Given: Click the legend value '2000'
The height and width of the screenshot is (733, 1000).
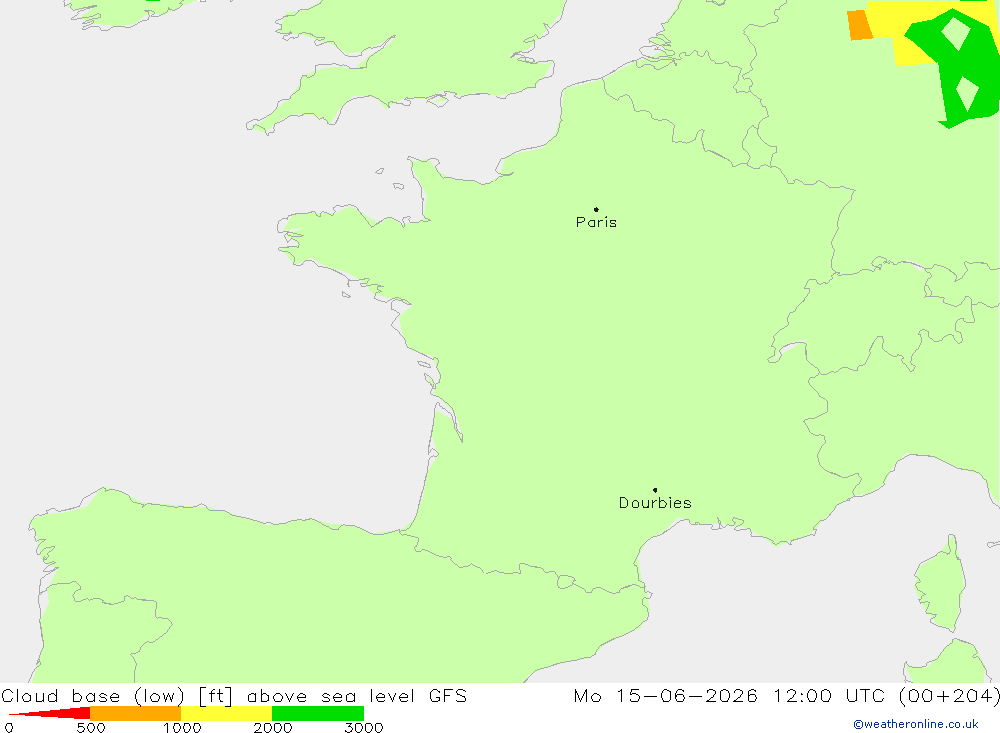Looking at the screenshot, I should (x=273, y=728).
